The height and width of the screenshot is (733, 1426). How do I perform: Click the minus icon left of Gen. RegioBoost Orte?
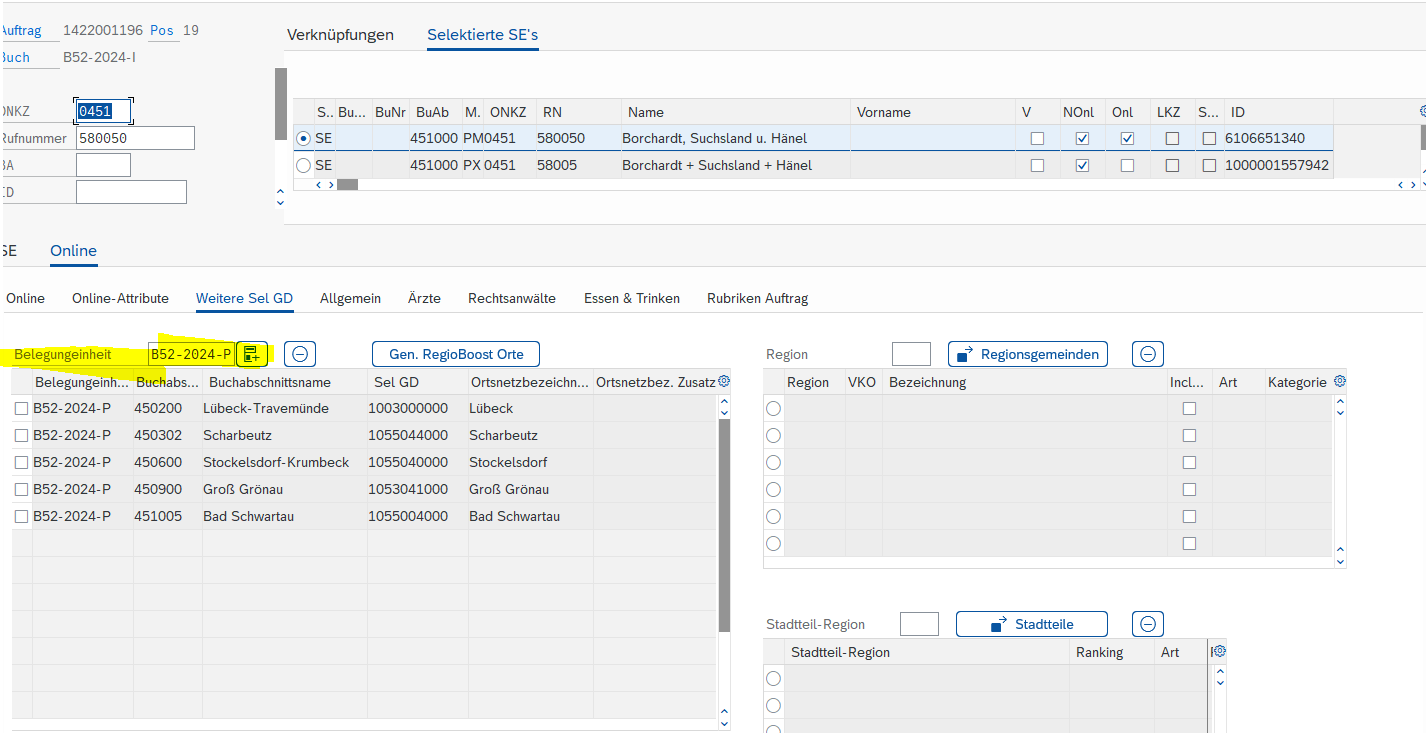click(300, 353)
